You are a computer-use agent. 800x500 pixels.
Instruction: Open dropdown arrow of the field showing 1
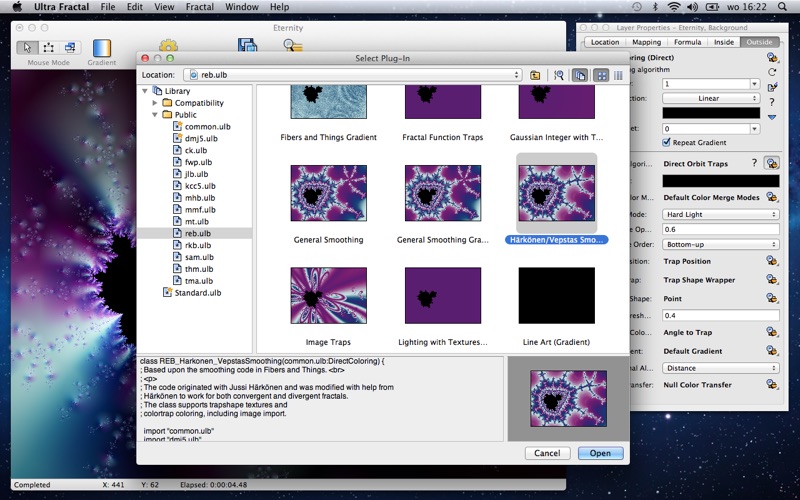(755, 84)
